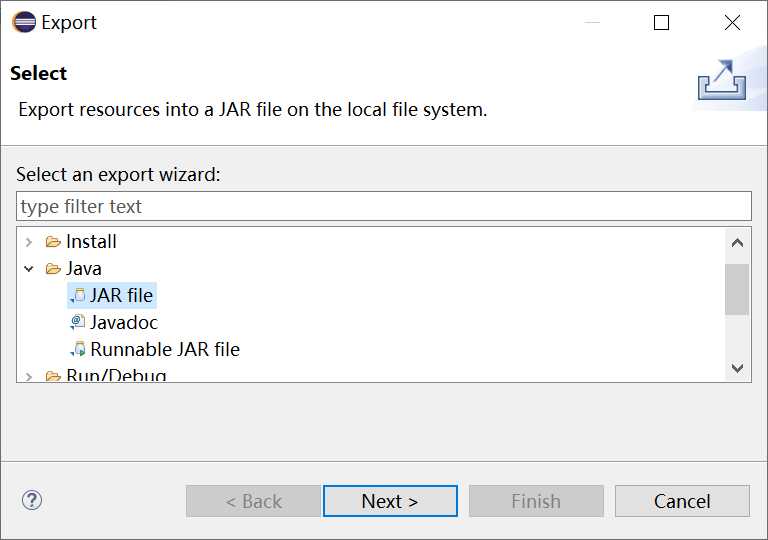768x540 pixels.
Task: Click the Run/Debug folder icon
Action: click(x=53, y=376)
